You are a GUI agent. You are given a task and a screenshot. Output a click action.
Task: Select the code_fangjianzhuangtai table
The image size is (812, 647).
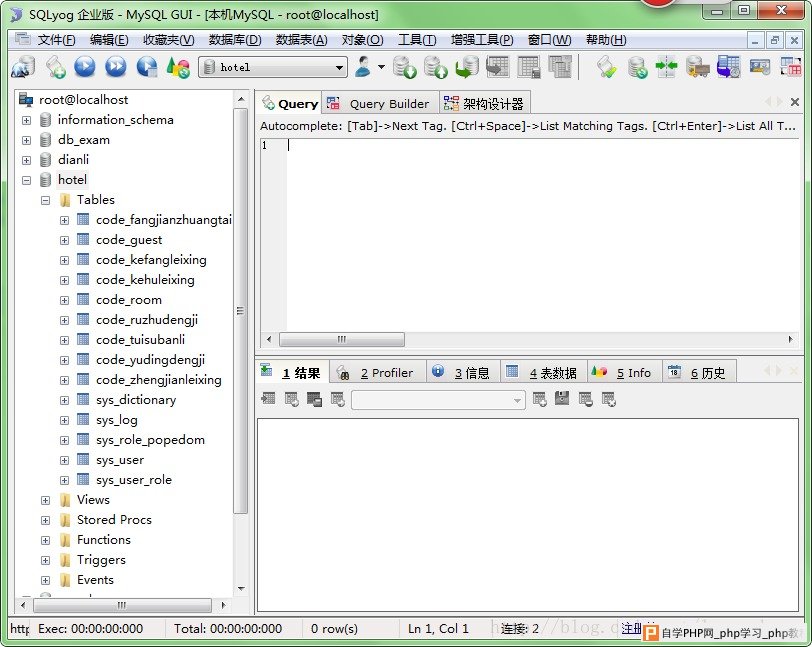tap(164, 220)
